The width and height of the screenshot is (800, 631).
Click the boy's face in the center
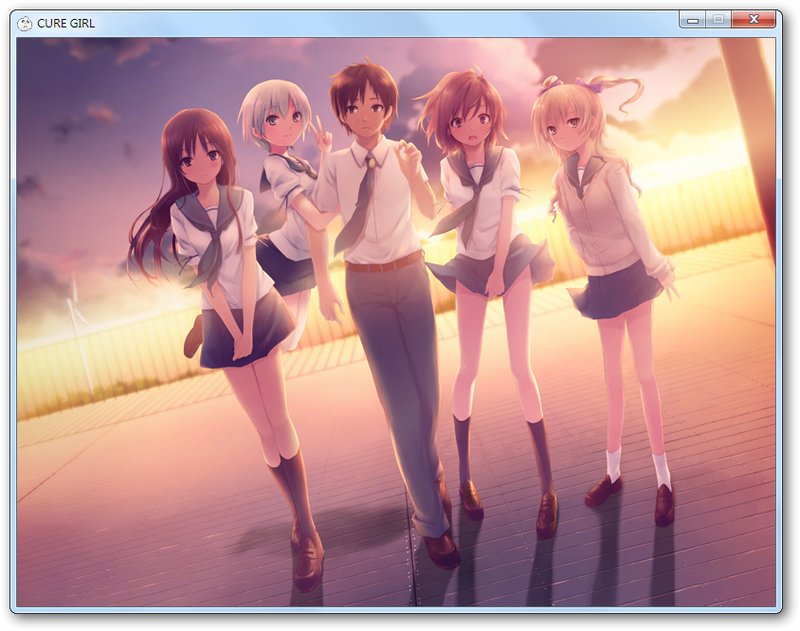[x=364, y=110]
